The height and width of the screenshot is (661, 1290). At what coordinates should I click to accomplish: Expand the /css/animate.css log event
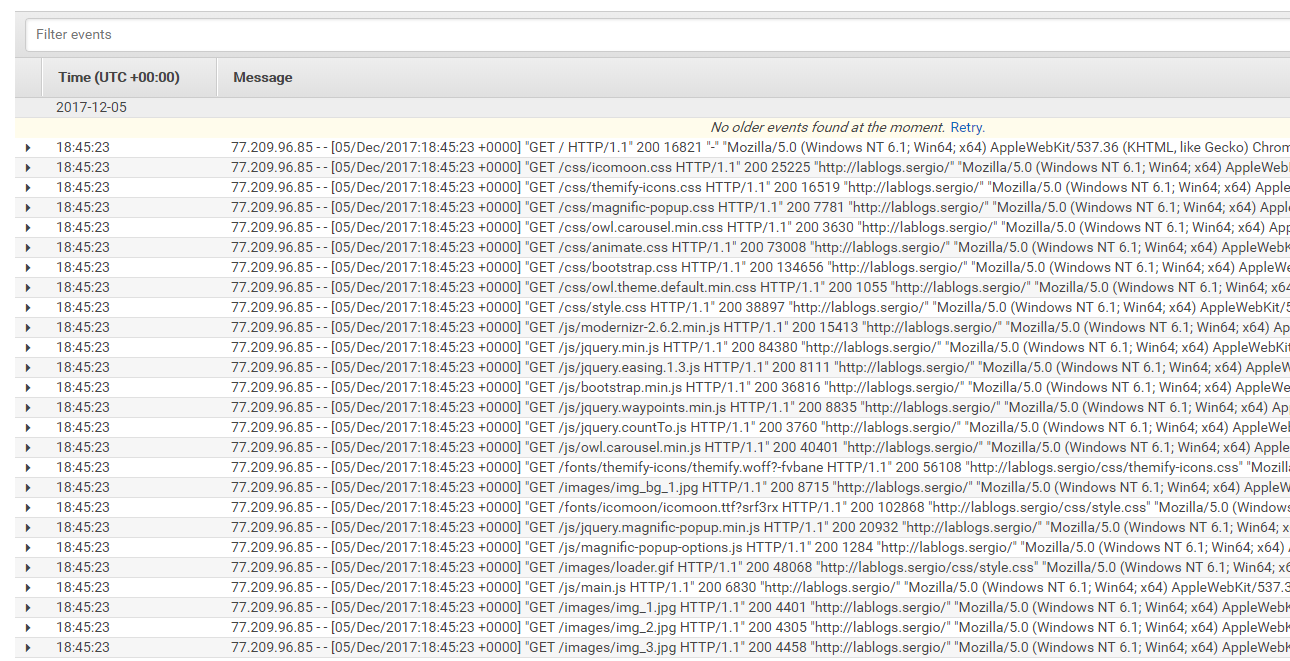coord(28,248)
